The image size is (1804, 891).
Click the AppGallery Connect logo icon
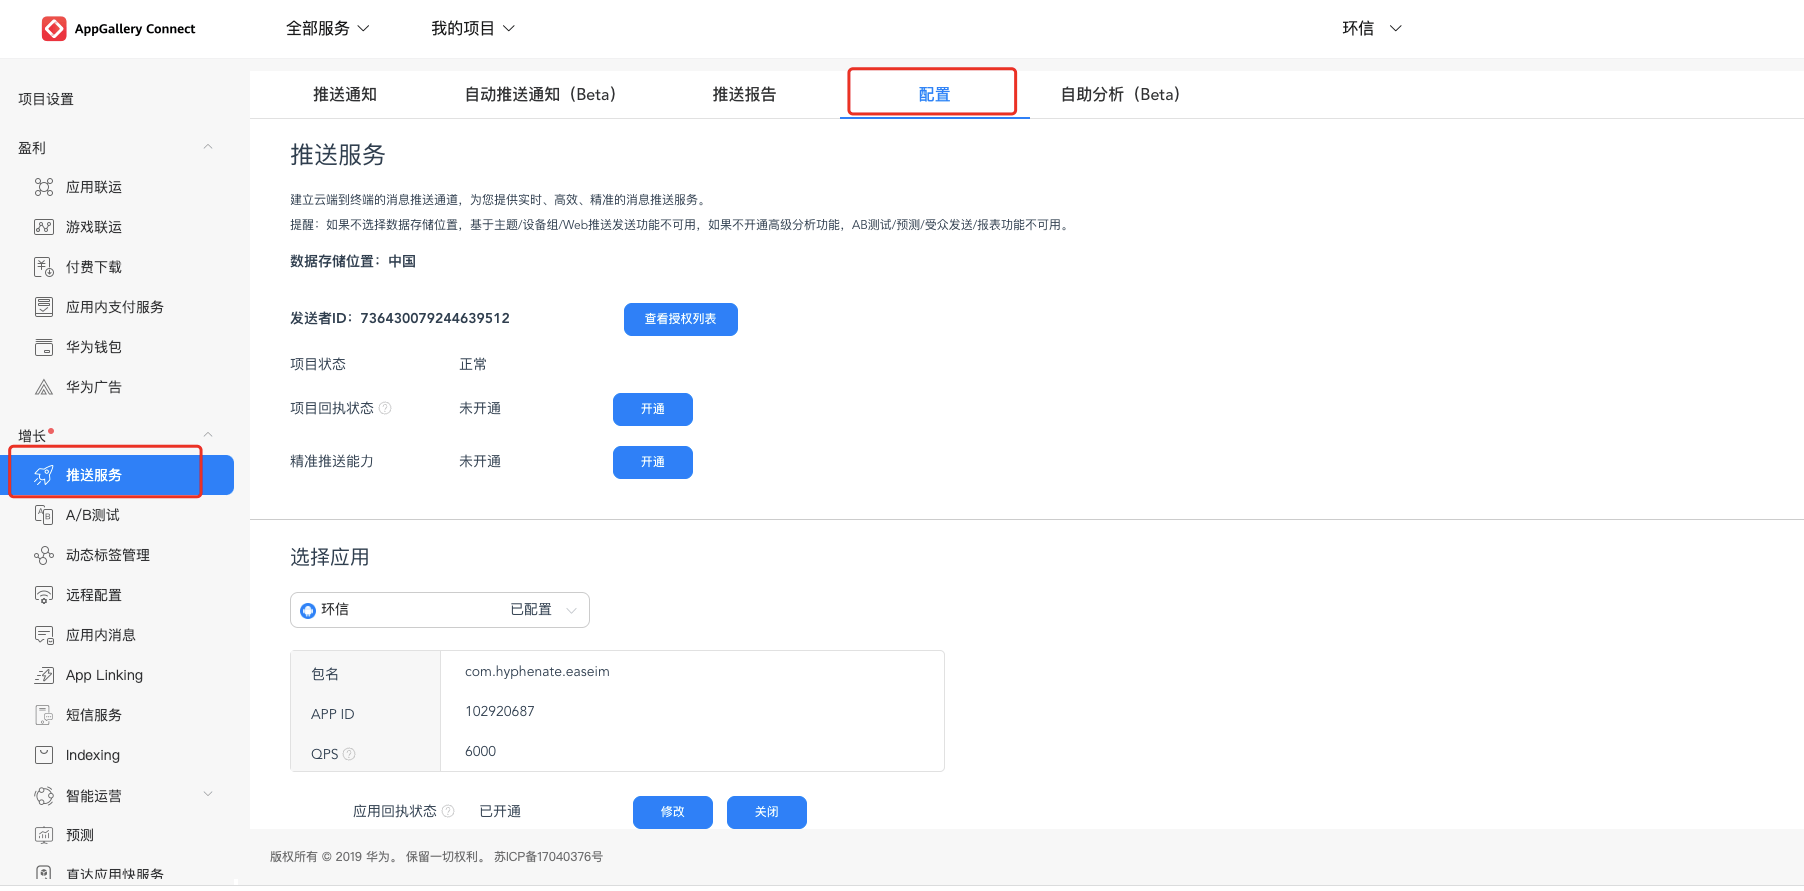(x=54, y=28)
